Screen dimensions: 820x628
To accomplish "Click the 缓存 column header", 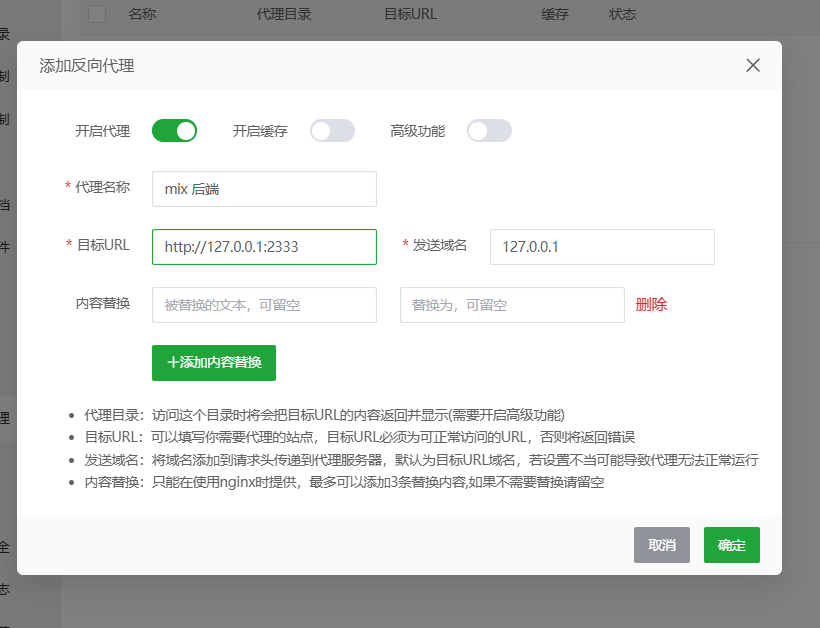I will (x=555, y=14).
